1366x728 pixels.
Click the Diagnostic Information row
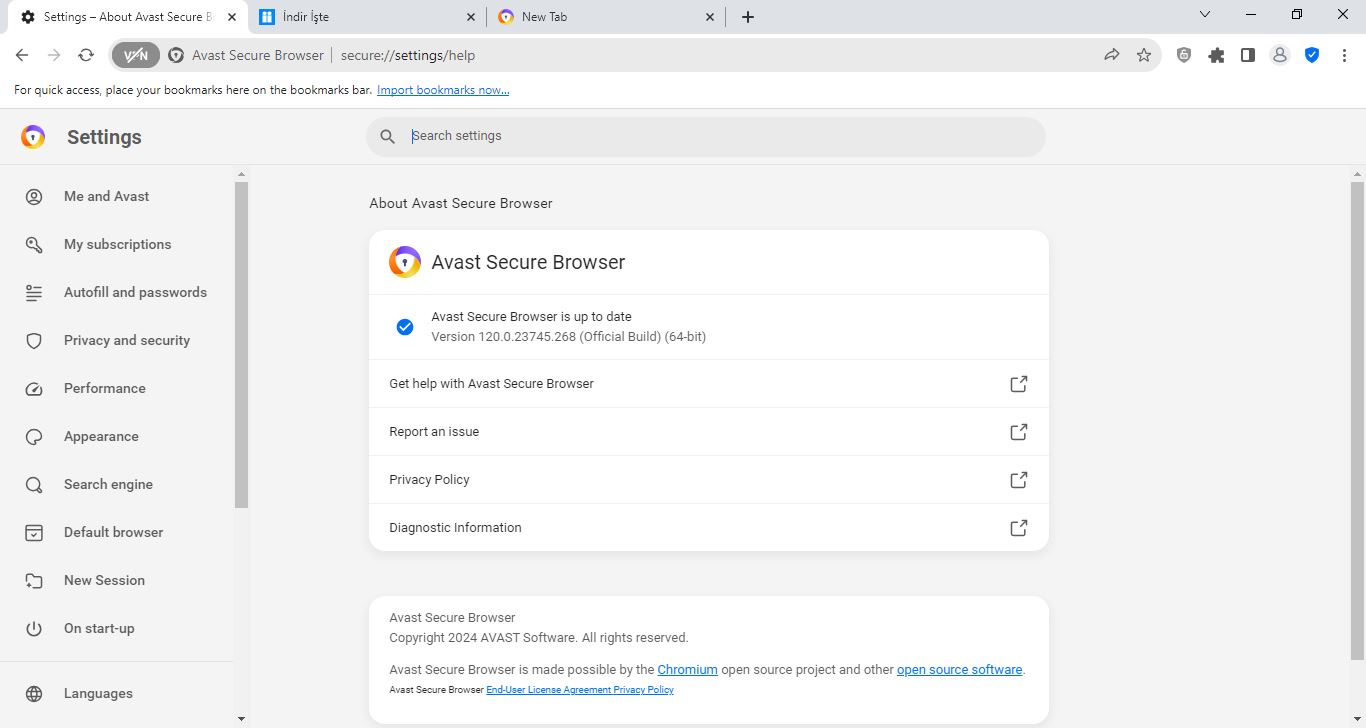pos(708,528)
